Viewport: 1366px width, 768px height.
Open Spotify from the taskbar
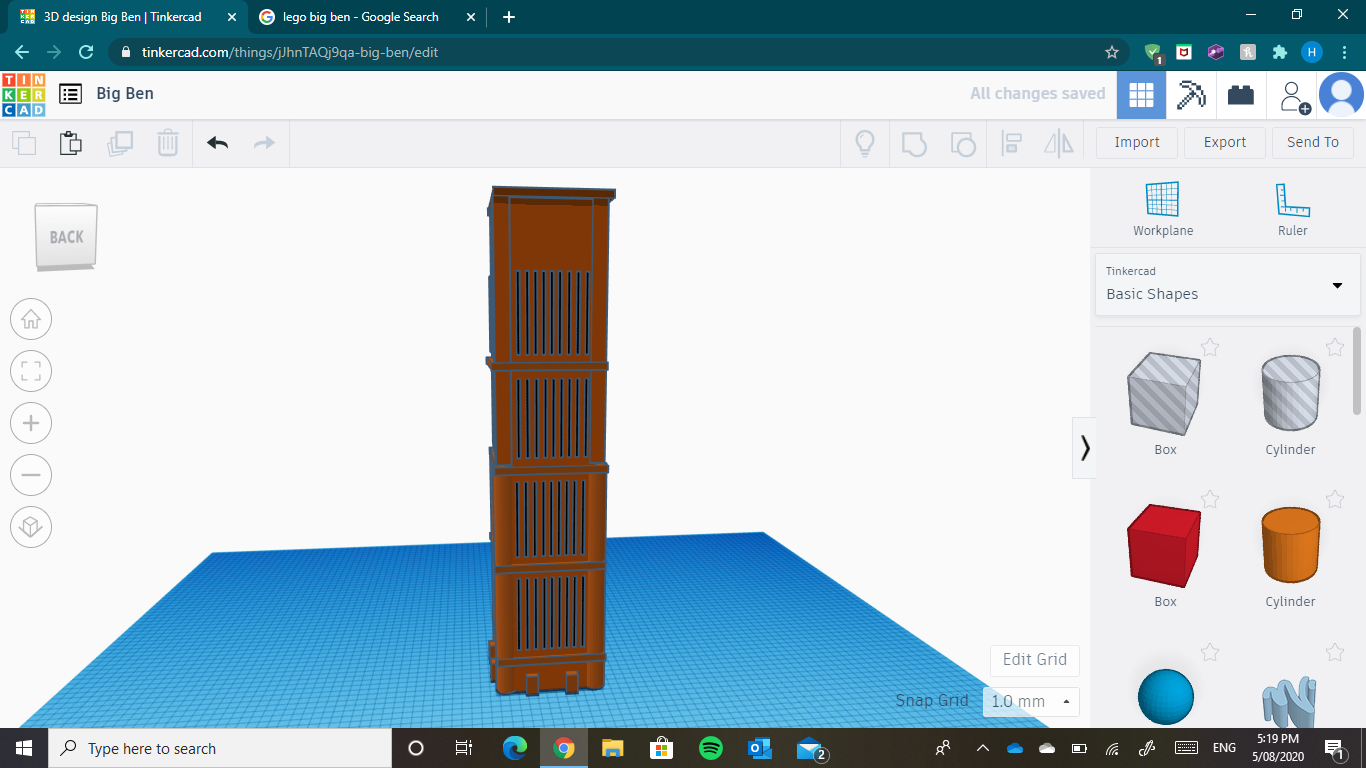711,748
